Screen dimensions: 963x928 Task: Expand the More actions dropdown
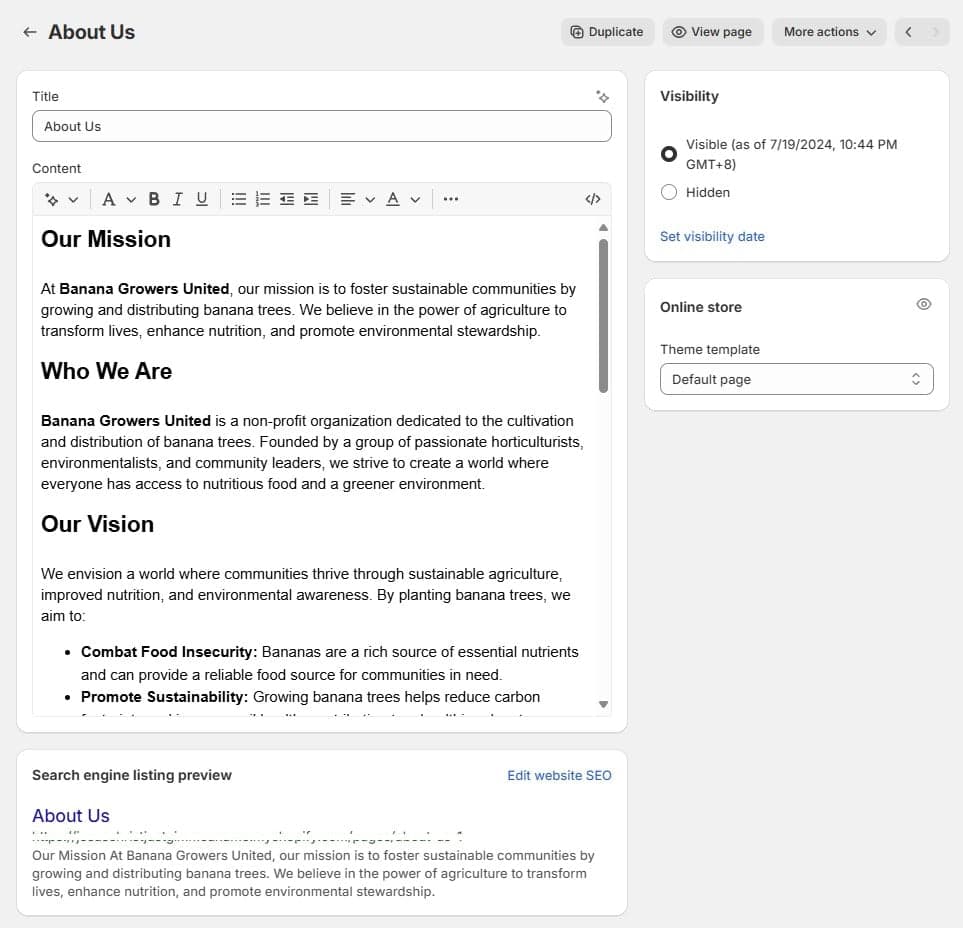point(829,32)
